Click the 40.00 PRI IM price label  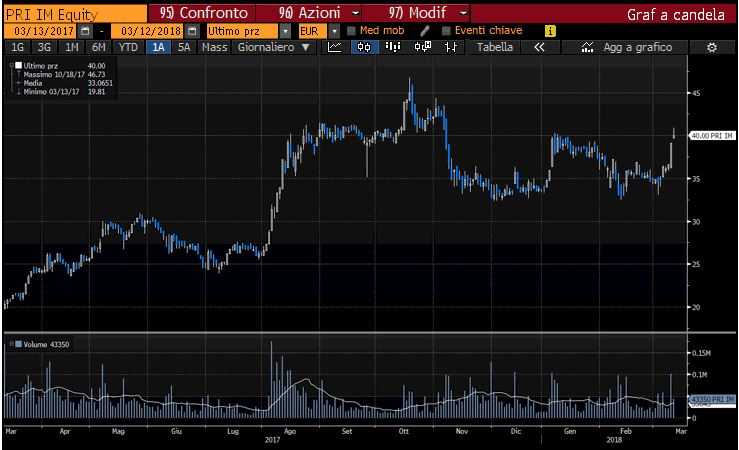pos(712,136)
